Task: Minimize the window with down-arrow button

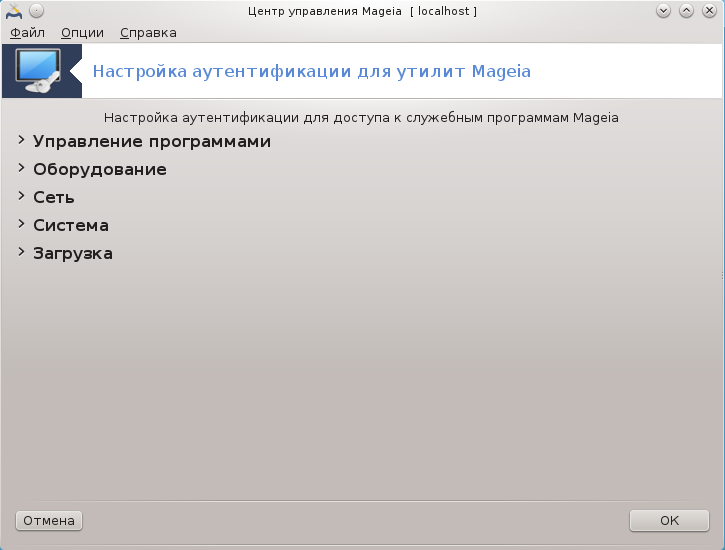Action: [x=663, y=11]
